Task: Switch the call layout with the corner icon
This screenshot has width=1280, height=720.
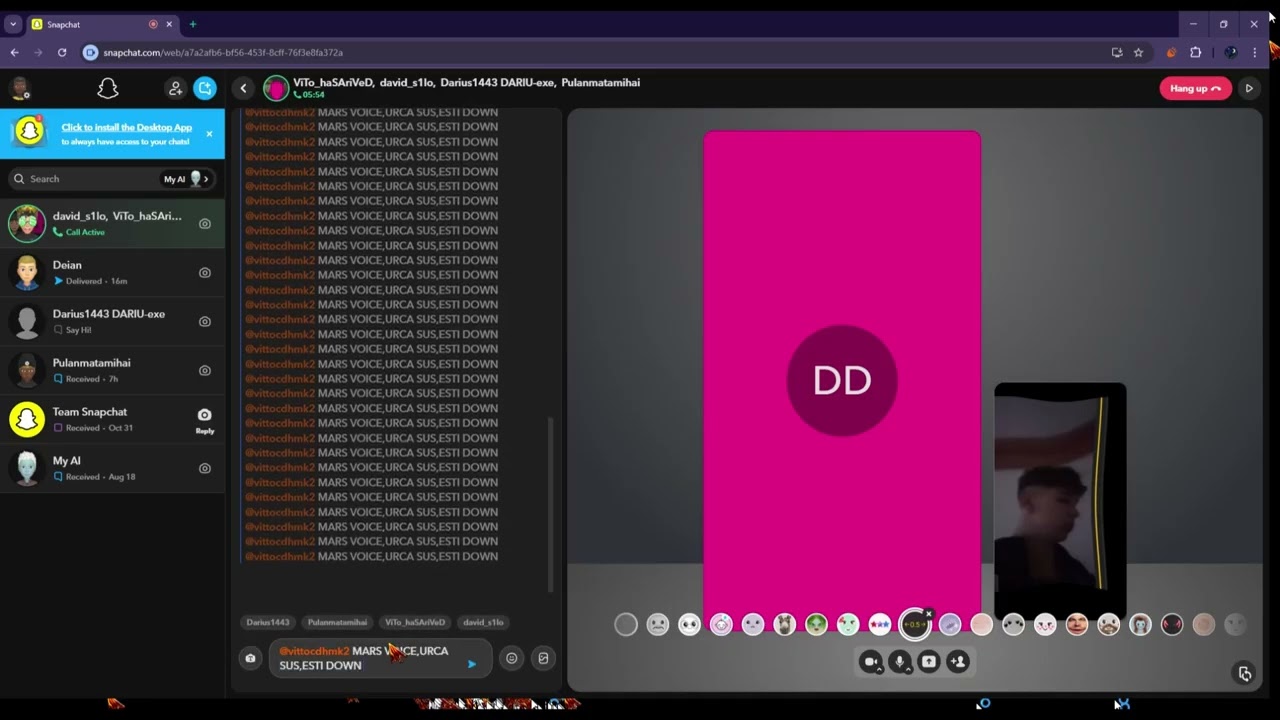Action: pyautogui.click(x=1245, y=674)
